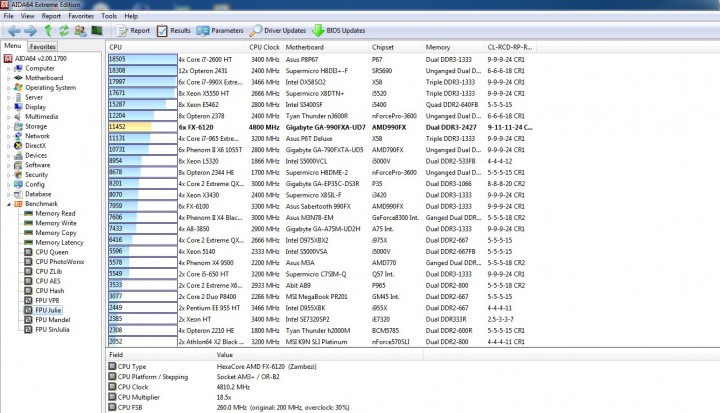Select the 6x FX-6120 result row
The image size is (720, 413).
[x=321, y=127]
